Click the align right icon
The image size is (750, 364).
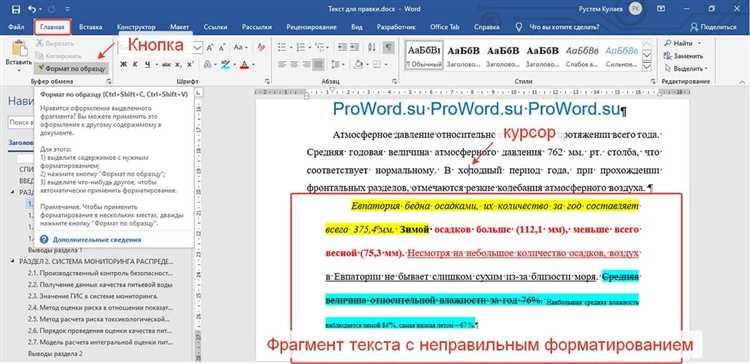point(306,65)
